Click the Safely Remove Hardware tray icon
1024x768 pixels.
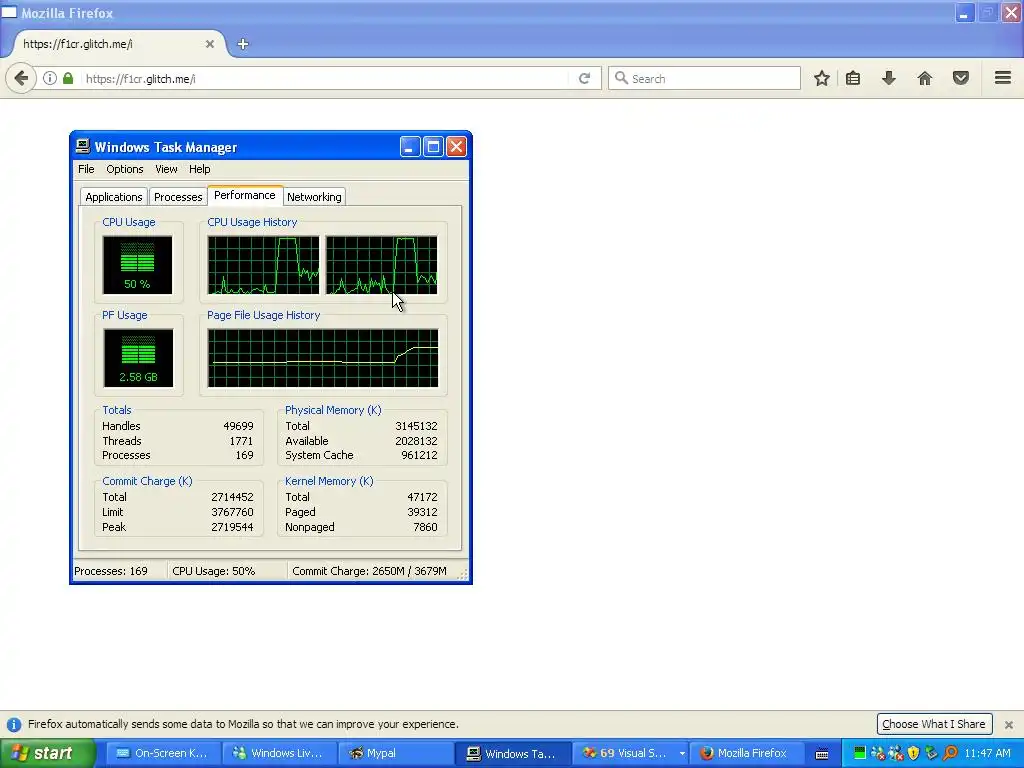click(932, 753)
